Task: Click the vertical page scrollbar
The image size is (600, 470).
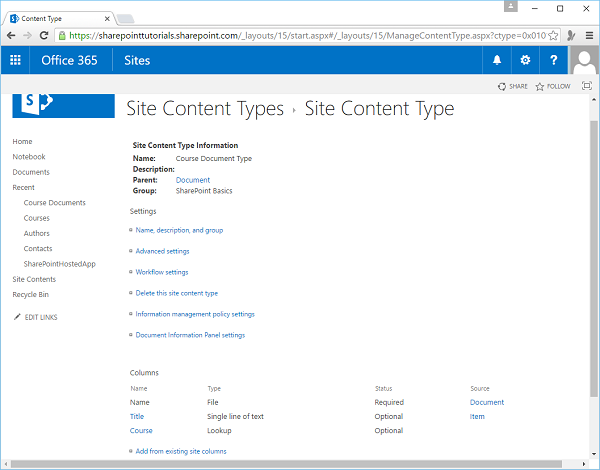Action: 594,250
